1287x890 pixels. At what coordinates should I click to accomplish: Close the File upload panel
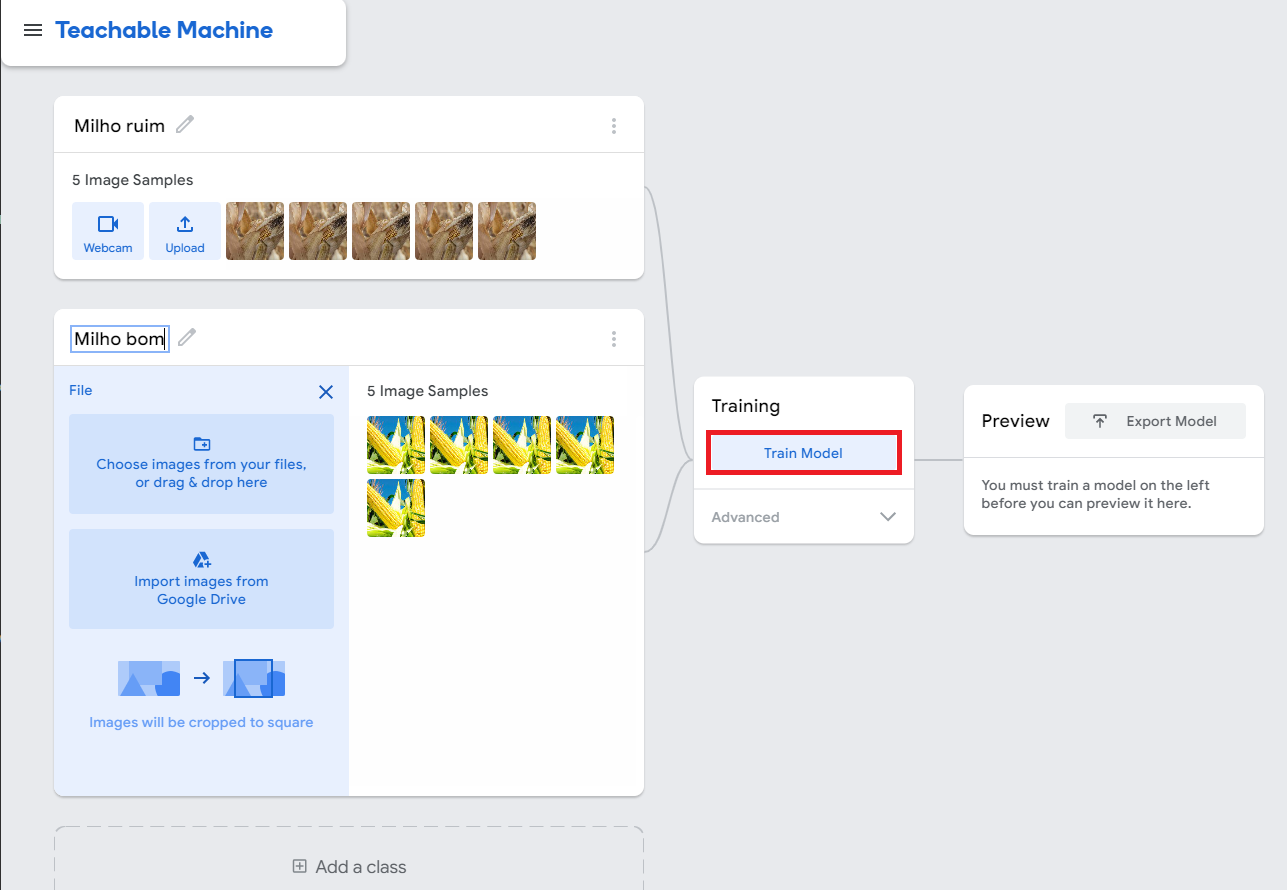point(326,392)
